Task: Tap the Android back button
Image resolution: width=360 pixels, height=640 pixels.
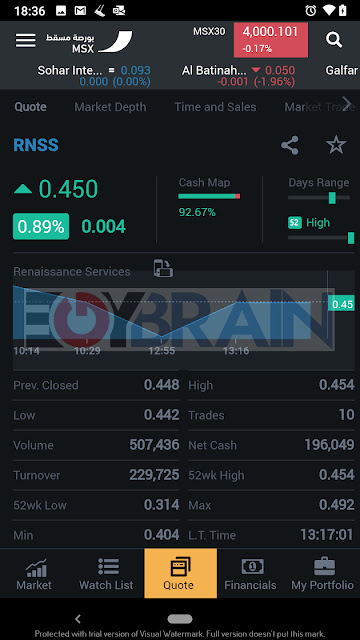Action: click(x=78, y=619)
